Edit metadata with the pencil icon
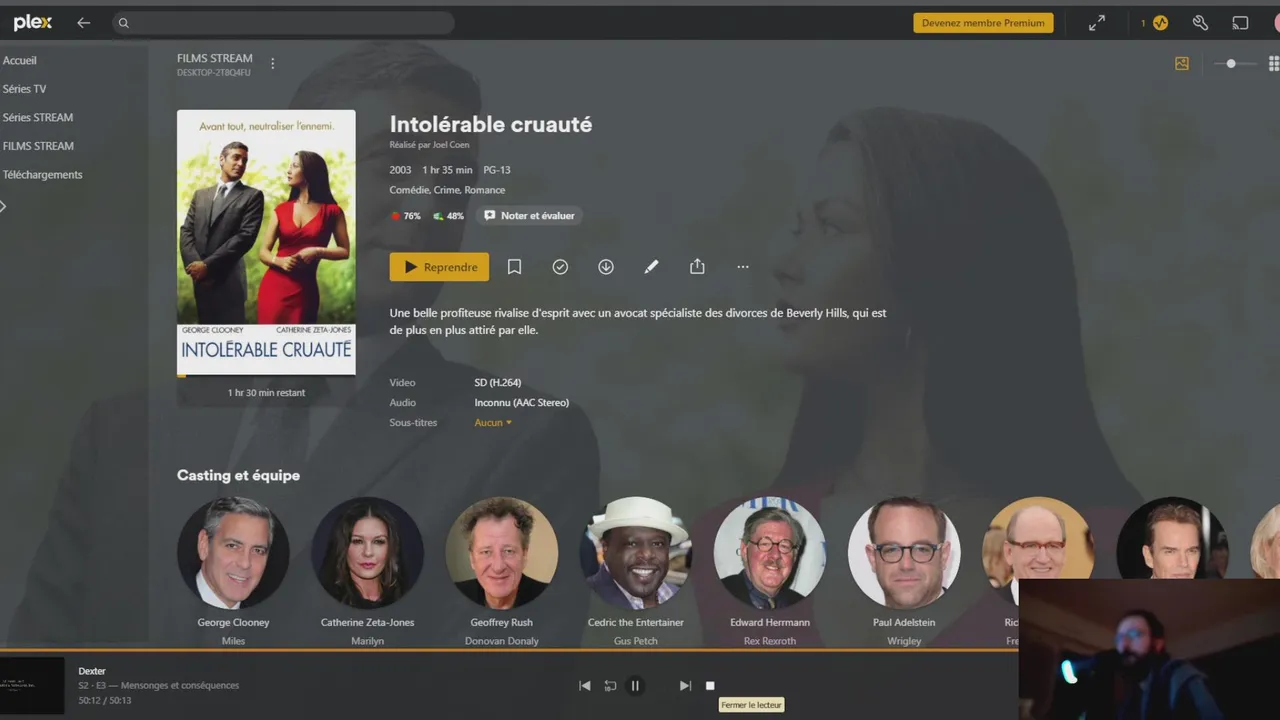 coord(651,267)
